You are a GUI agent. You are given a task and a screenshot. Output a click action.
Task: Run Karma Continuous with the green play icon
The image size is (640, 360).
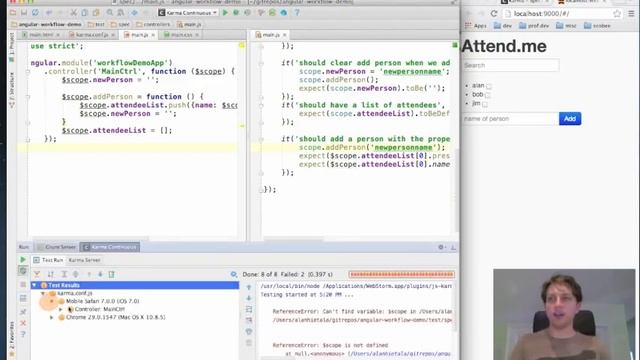(225, 13)
